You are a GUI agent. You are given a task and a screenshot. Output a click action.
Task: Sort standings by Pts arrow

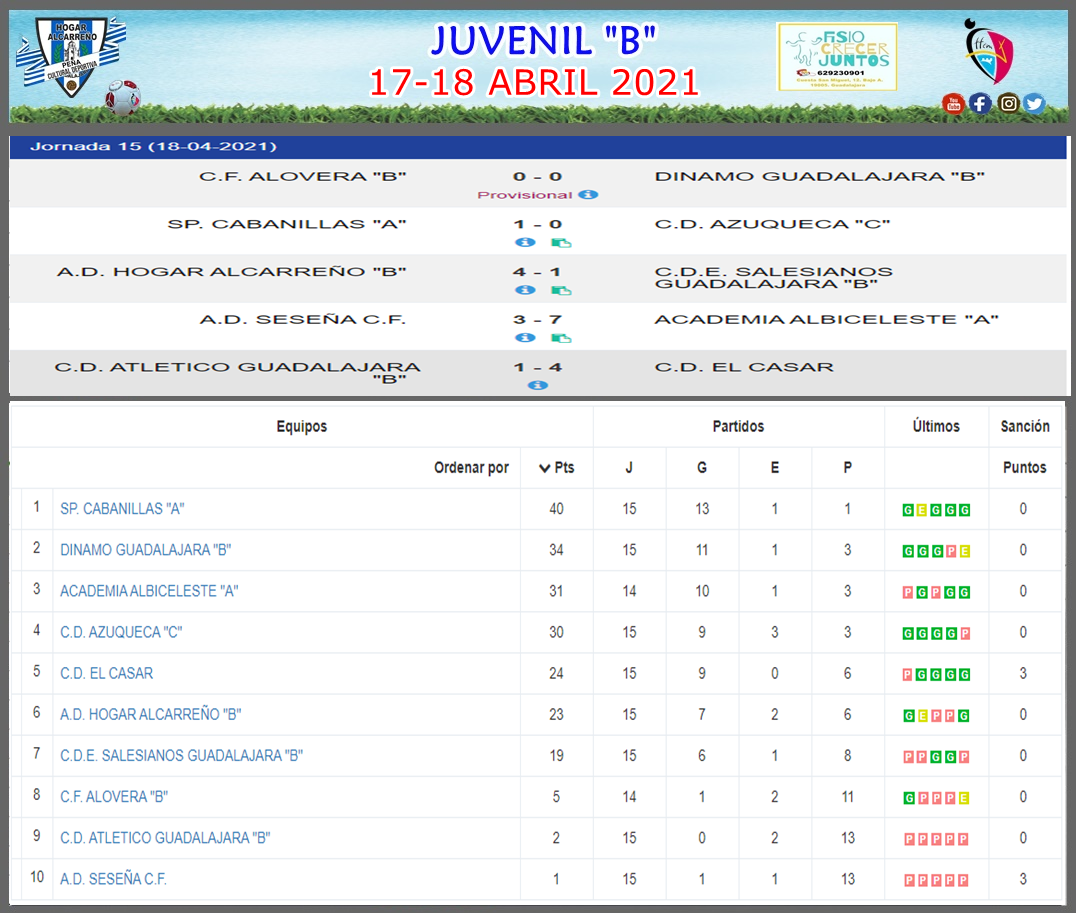coord(545,468)
